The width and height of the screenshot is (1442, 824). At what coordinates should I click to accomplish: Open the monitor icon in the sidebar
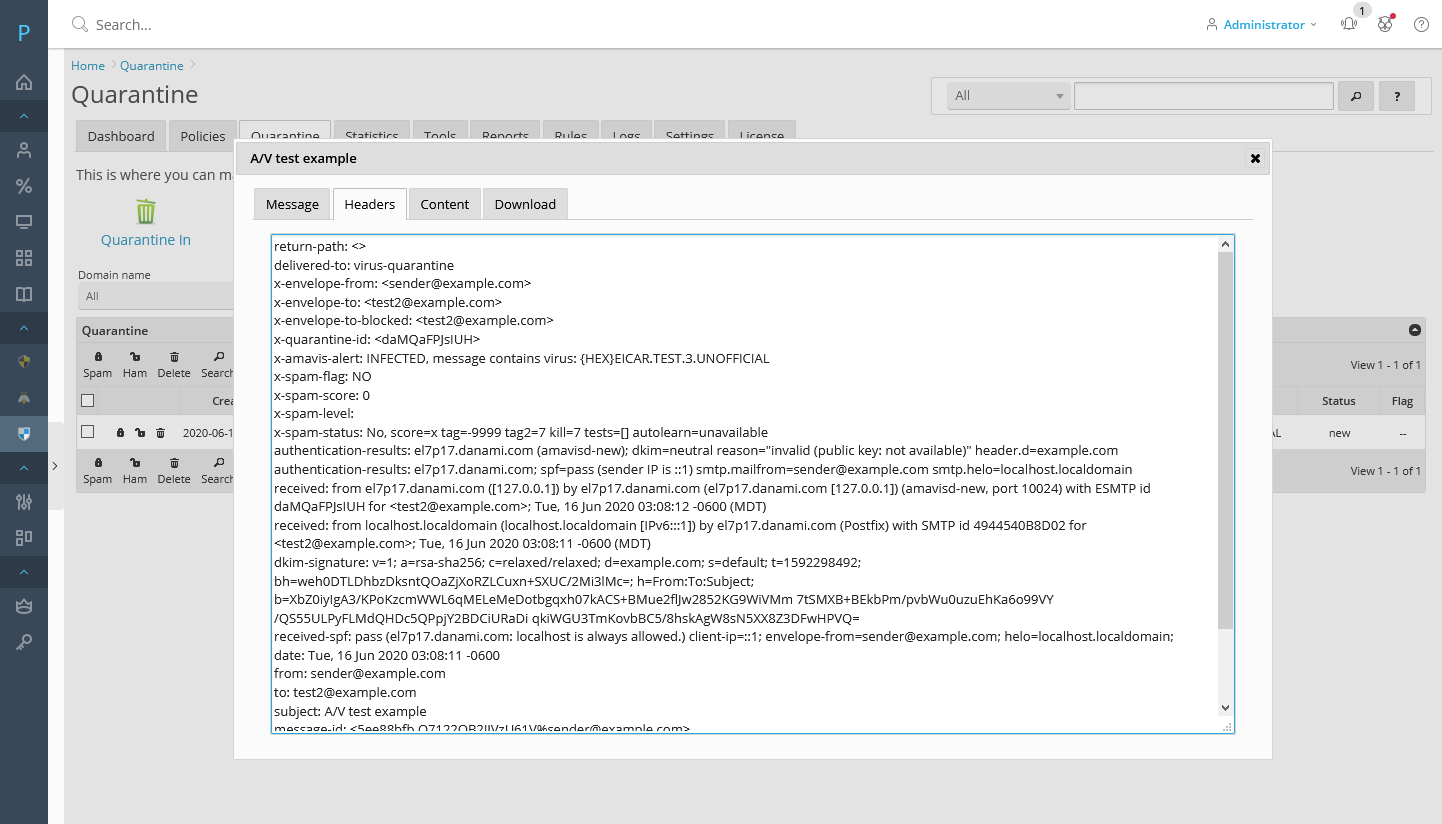point(24,222)
